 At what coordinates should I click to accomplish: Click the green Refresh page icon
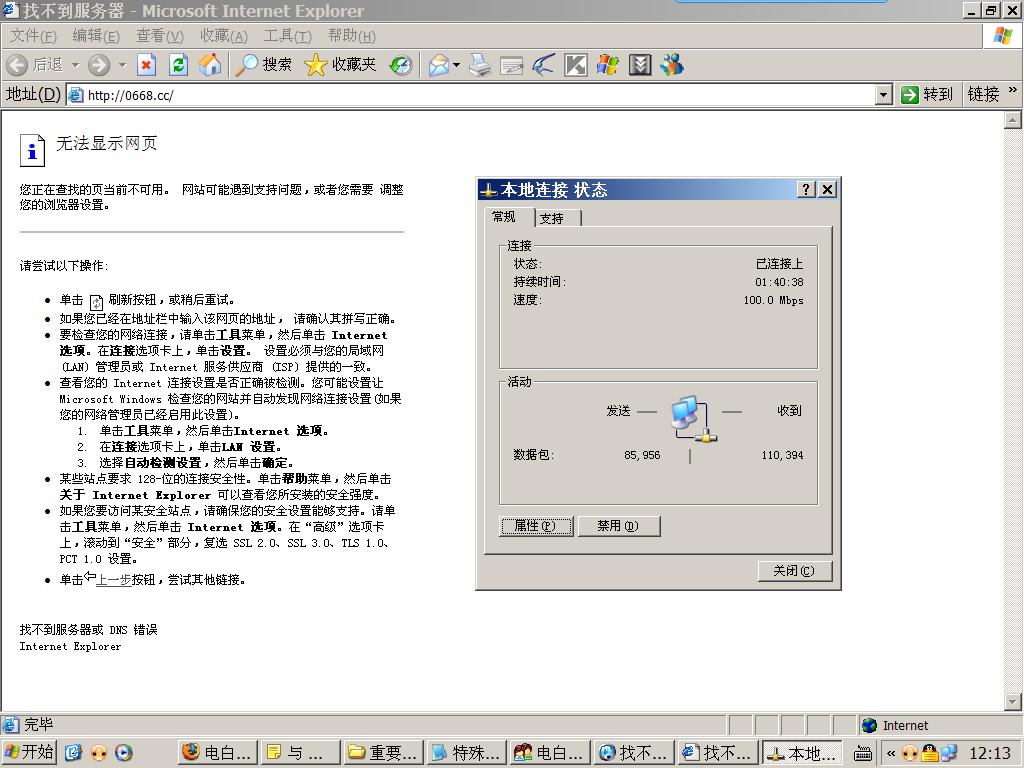point(178,65)
